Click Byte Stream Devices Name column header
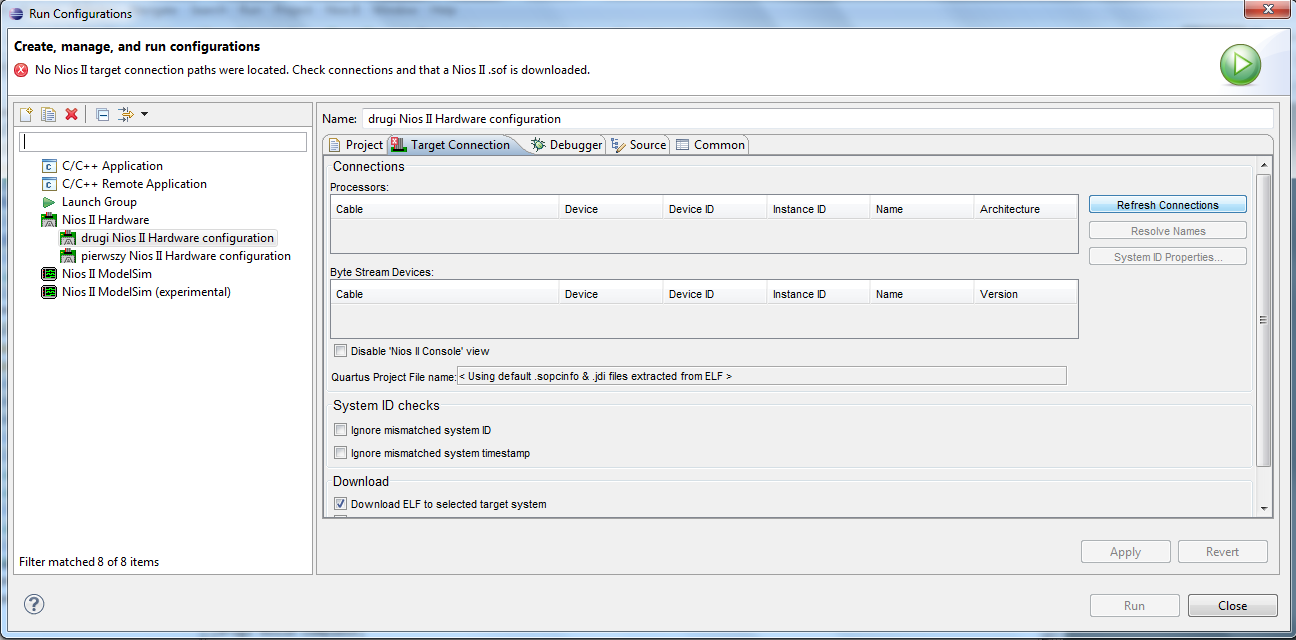1296x640 pixels. [x=921, y=294]
